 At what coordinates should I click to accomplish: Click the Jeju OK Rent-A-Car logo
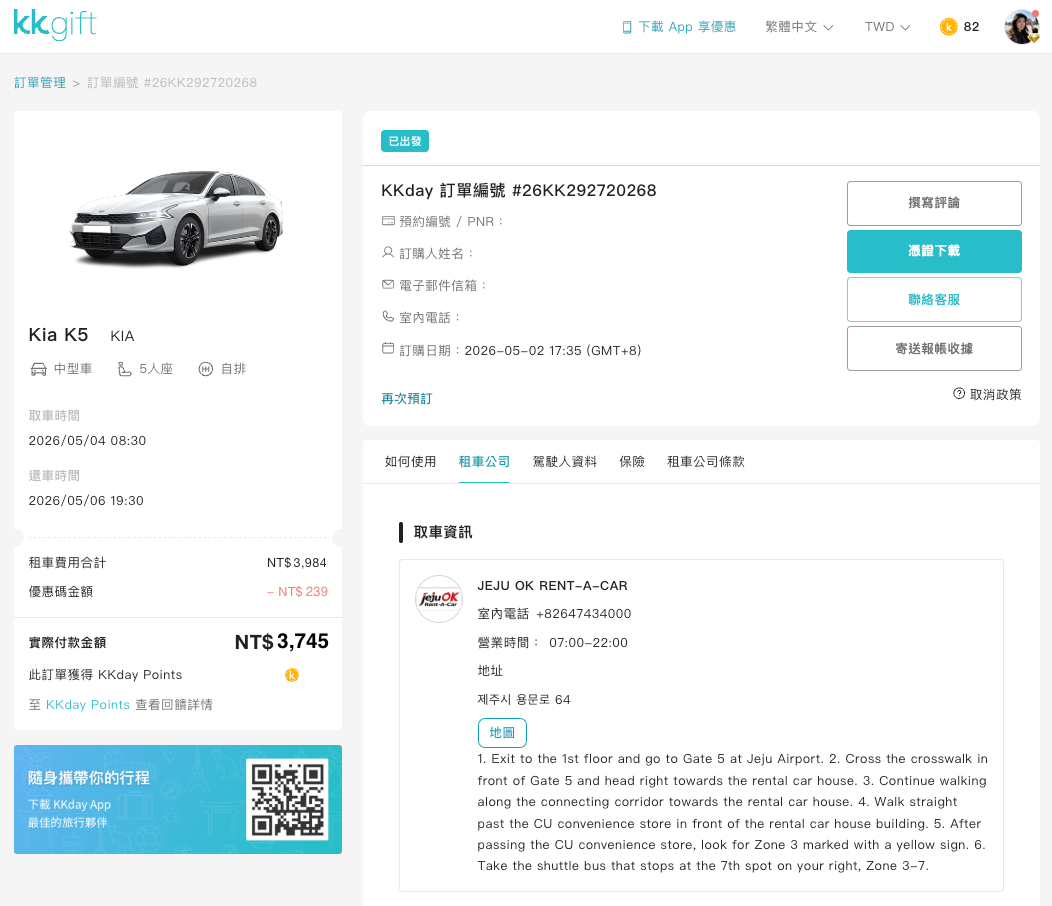coord(439,599)
